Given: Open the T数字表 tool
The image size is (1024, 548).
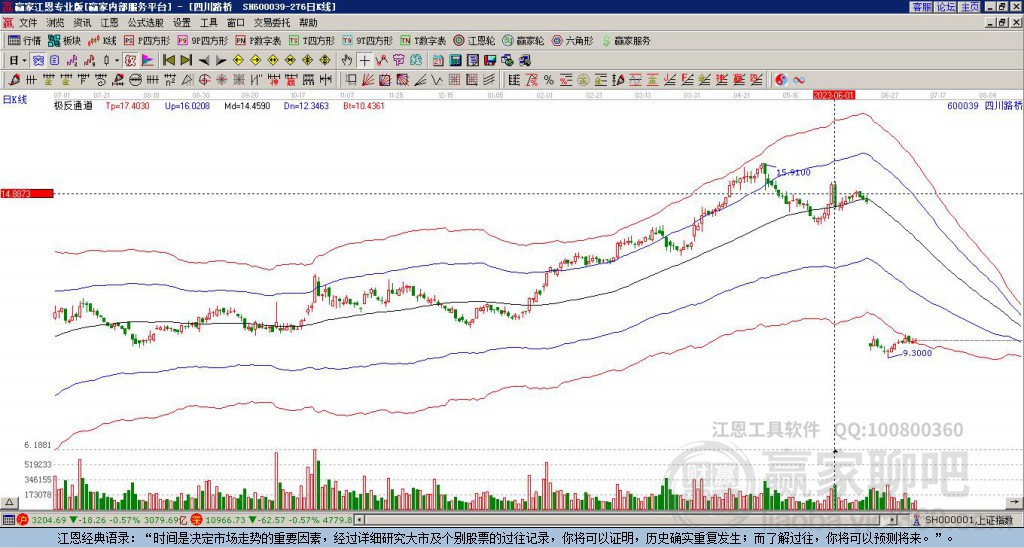Looking at the screenshot, I should pos(423,40).
